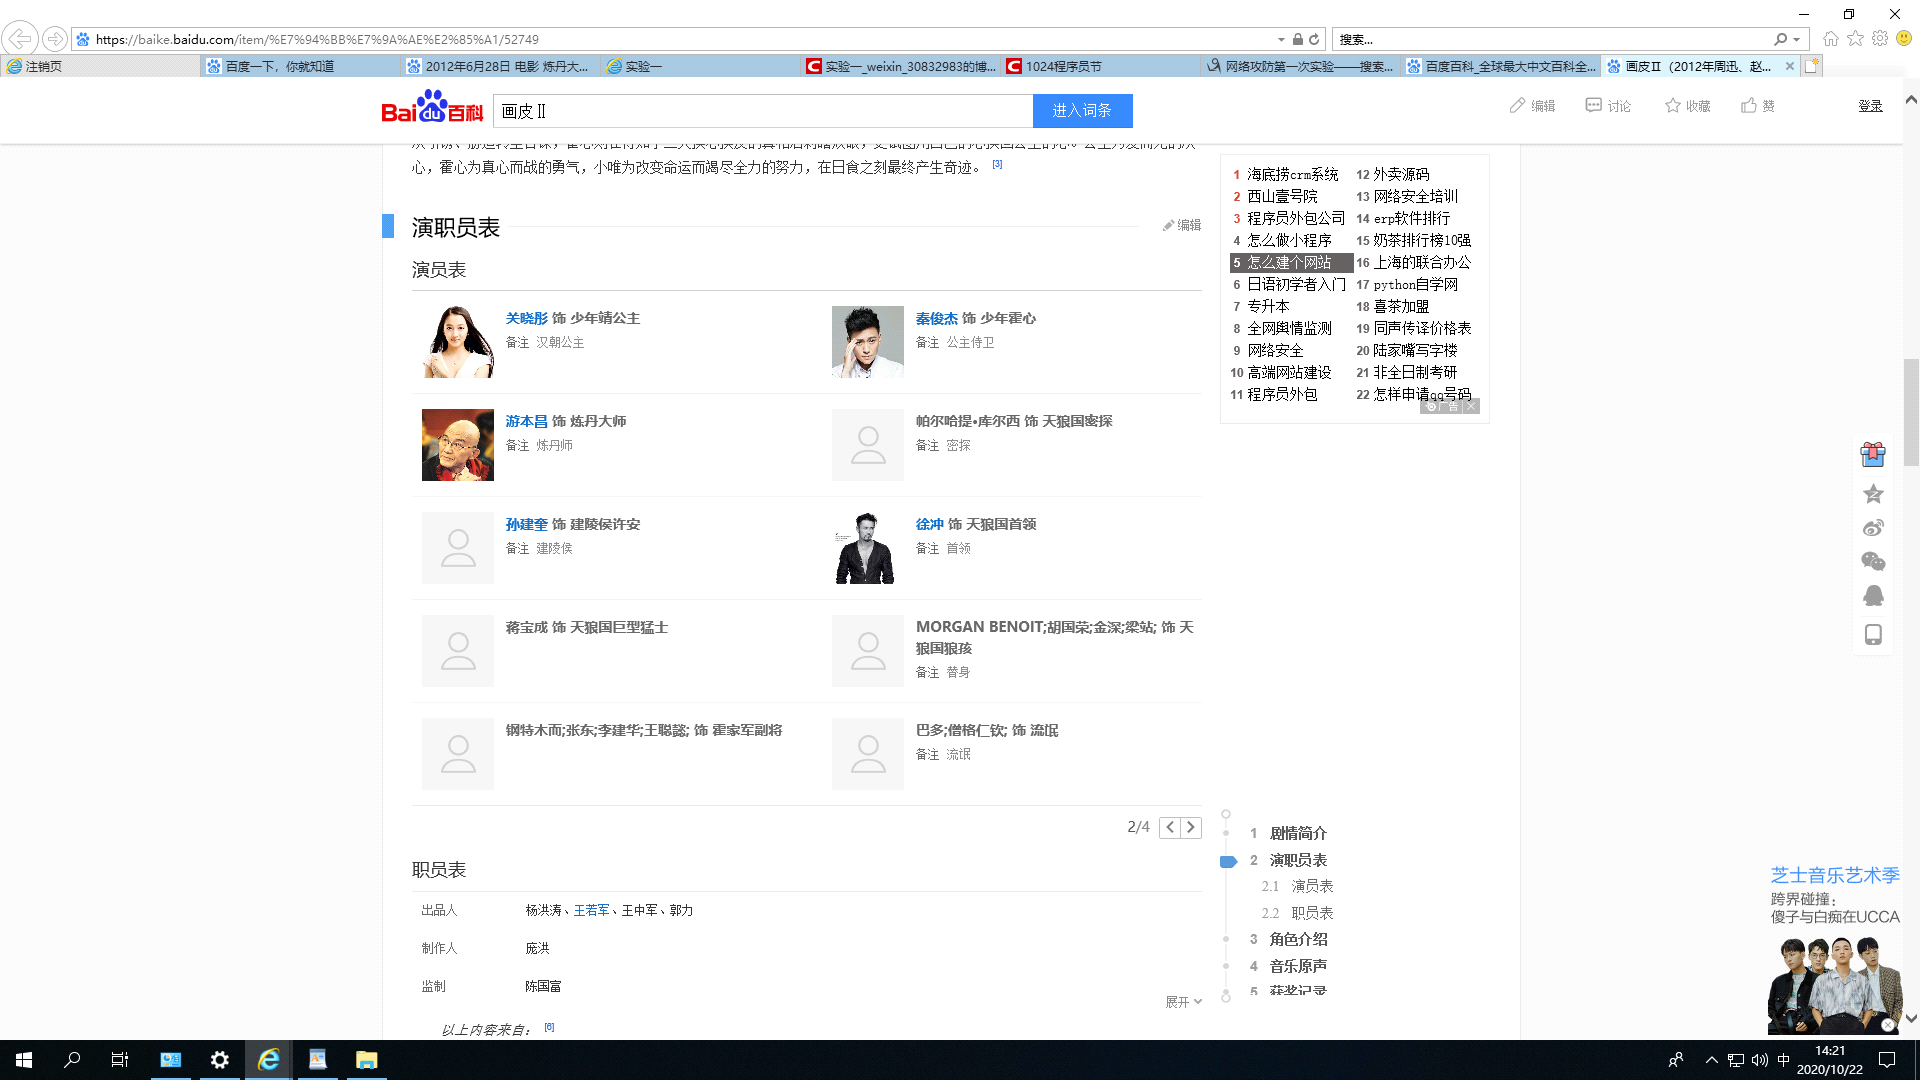Share to Weibo via sidebar icon

[1873, 528]
